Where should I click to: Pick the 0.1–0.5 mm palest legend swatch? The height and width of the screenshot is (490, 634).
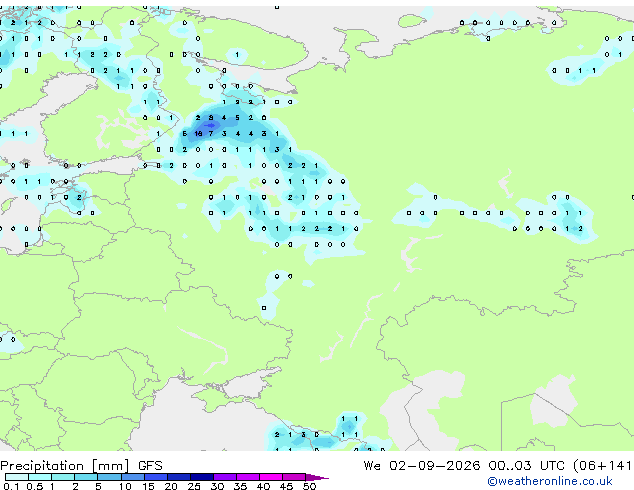[17, 477]
